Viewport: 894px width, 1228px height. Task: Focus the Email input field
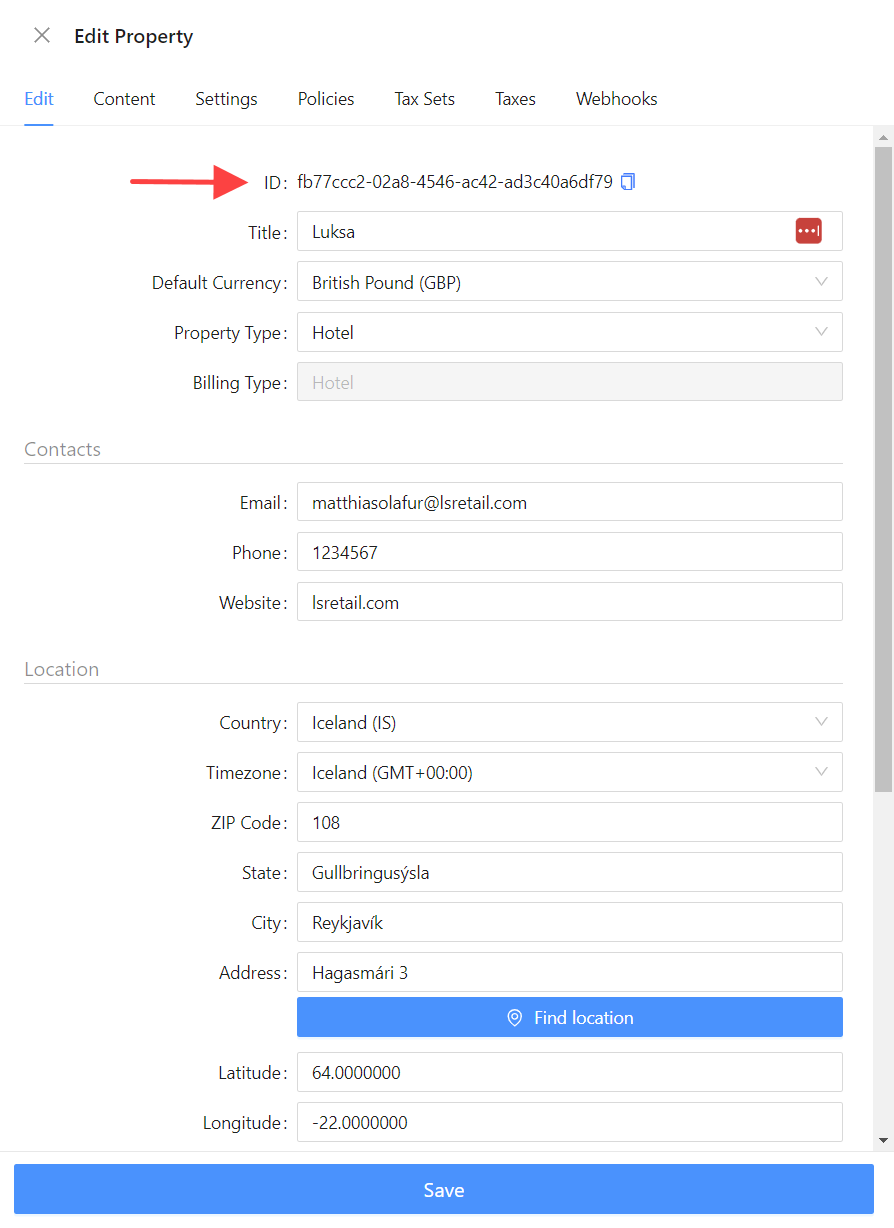569,502
